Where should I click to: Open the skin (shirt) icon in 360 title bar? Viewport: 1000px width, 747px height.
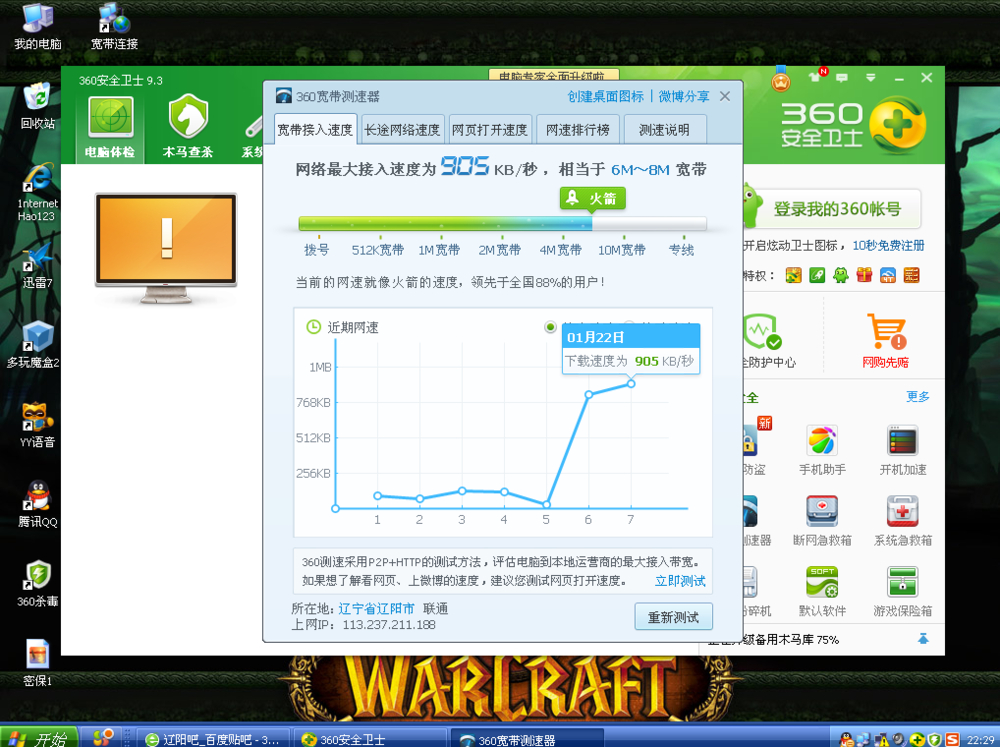(x=816, y=77)
